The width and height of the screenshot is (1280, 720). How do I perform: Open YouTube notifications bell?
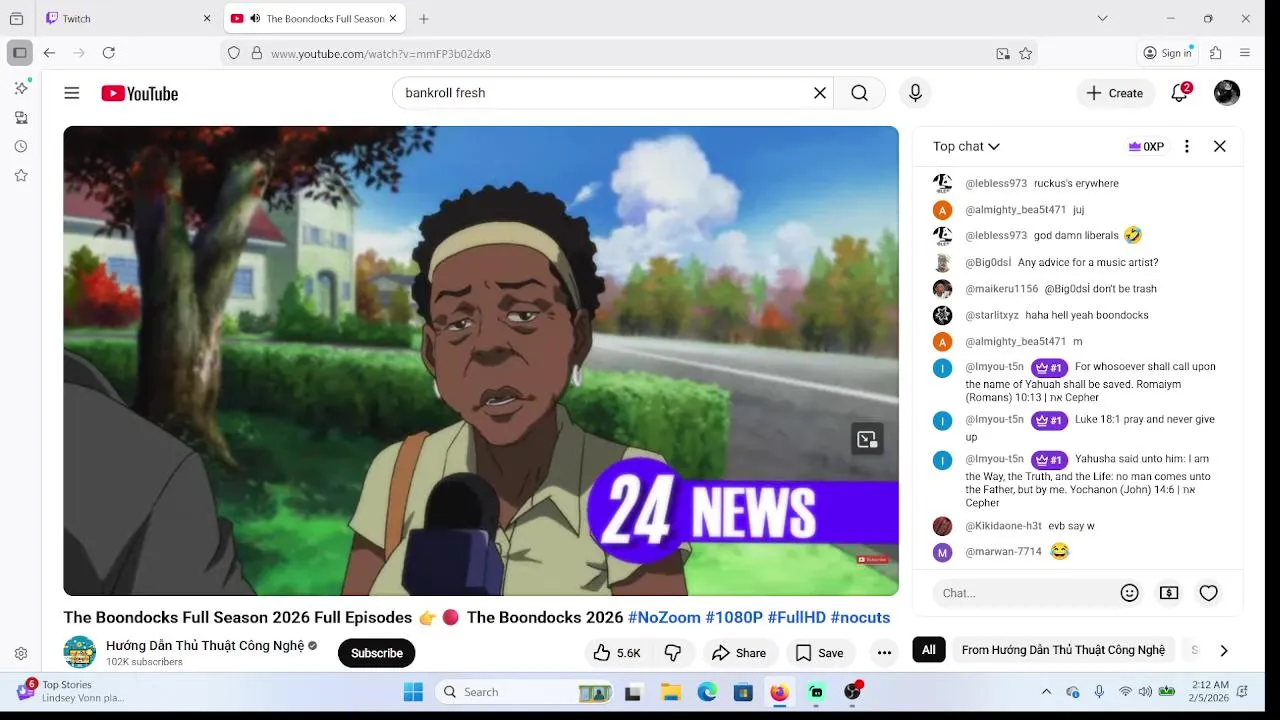click(x=1180, y=93)
